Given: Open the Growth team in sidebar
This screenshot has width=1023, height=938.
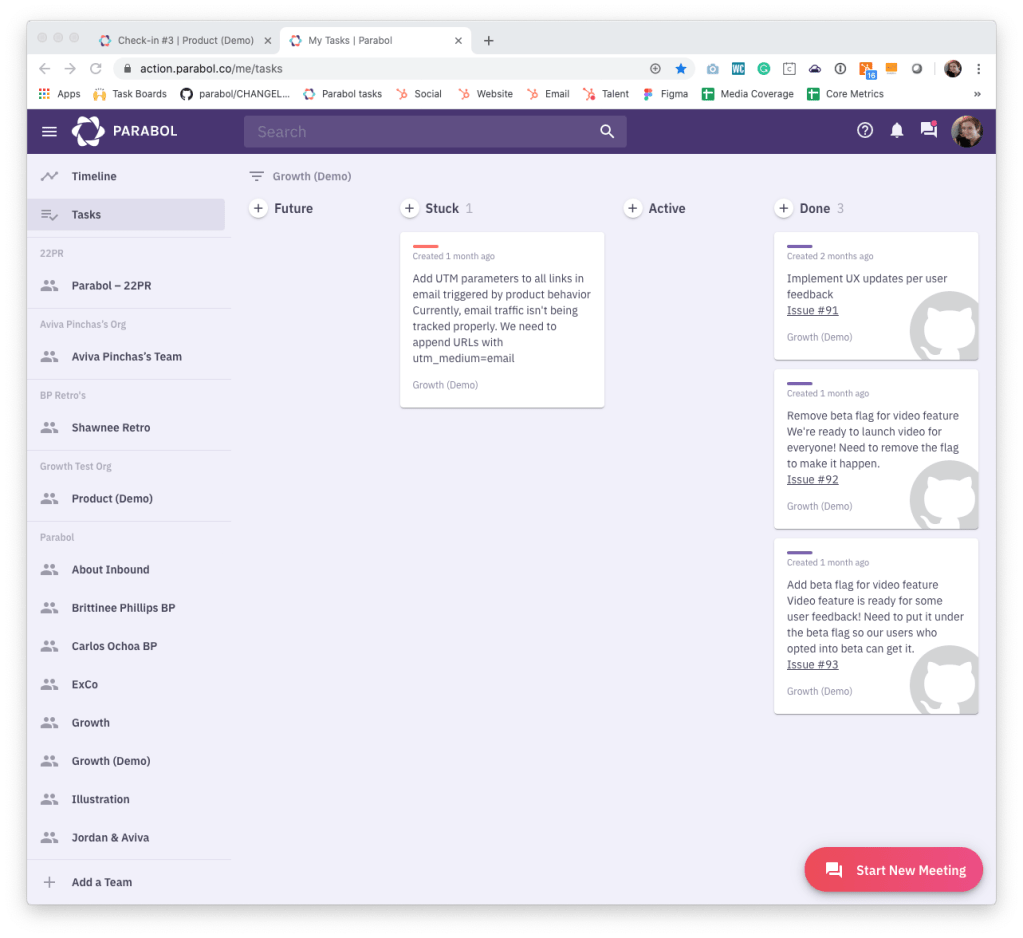Looking at the screenshot, I should point(126,723).
